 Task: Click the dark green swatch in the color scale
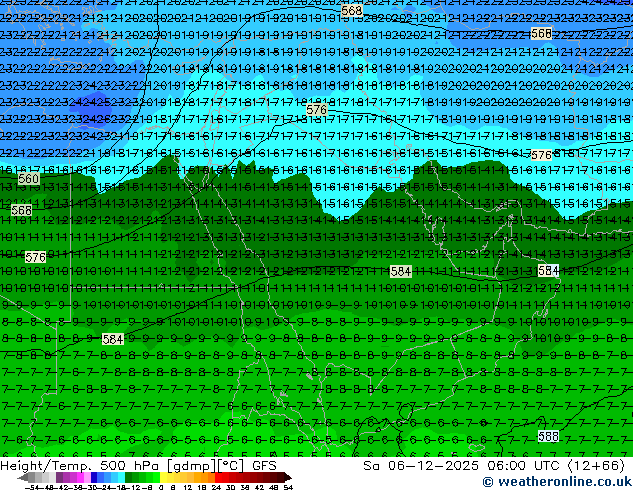pyautogui.click(x=129, y=478)
